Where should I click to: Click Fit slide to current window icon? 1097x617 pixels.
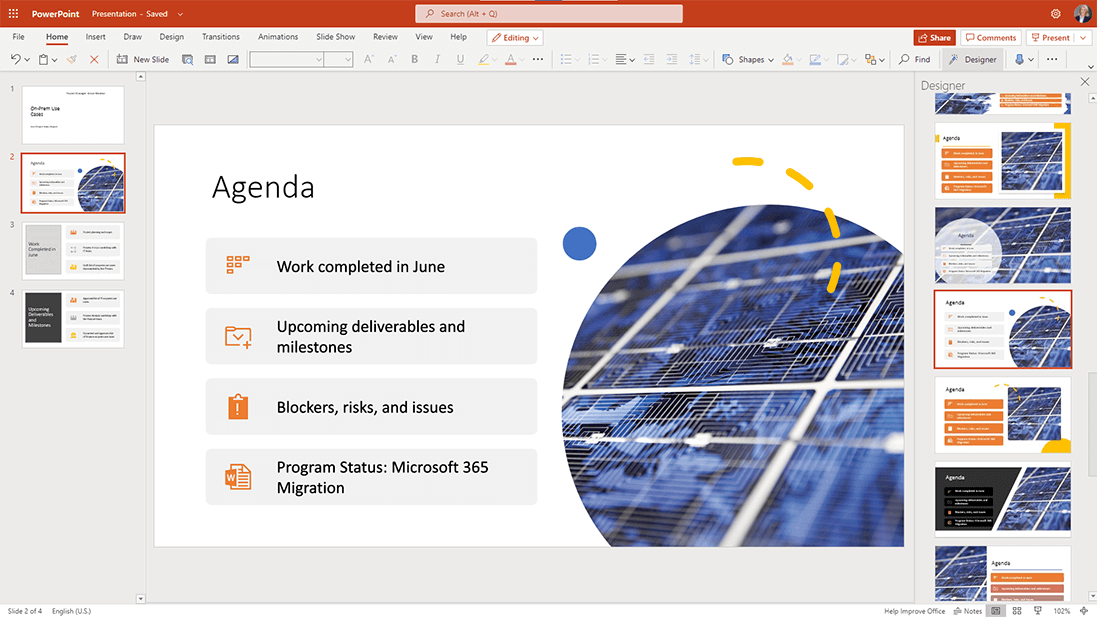[x=1083, y=610]
